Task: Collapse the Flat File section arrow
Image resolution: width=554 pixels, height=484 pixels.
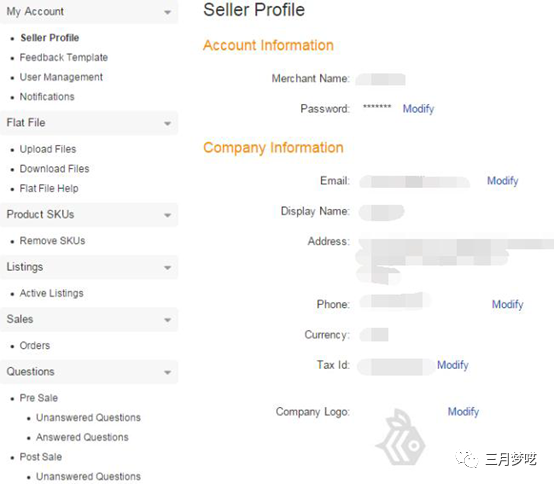Action: pos(167,123)
